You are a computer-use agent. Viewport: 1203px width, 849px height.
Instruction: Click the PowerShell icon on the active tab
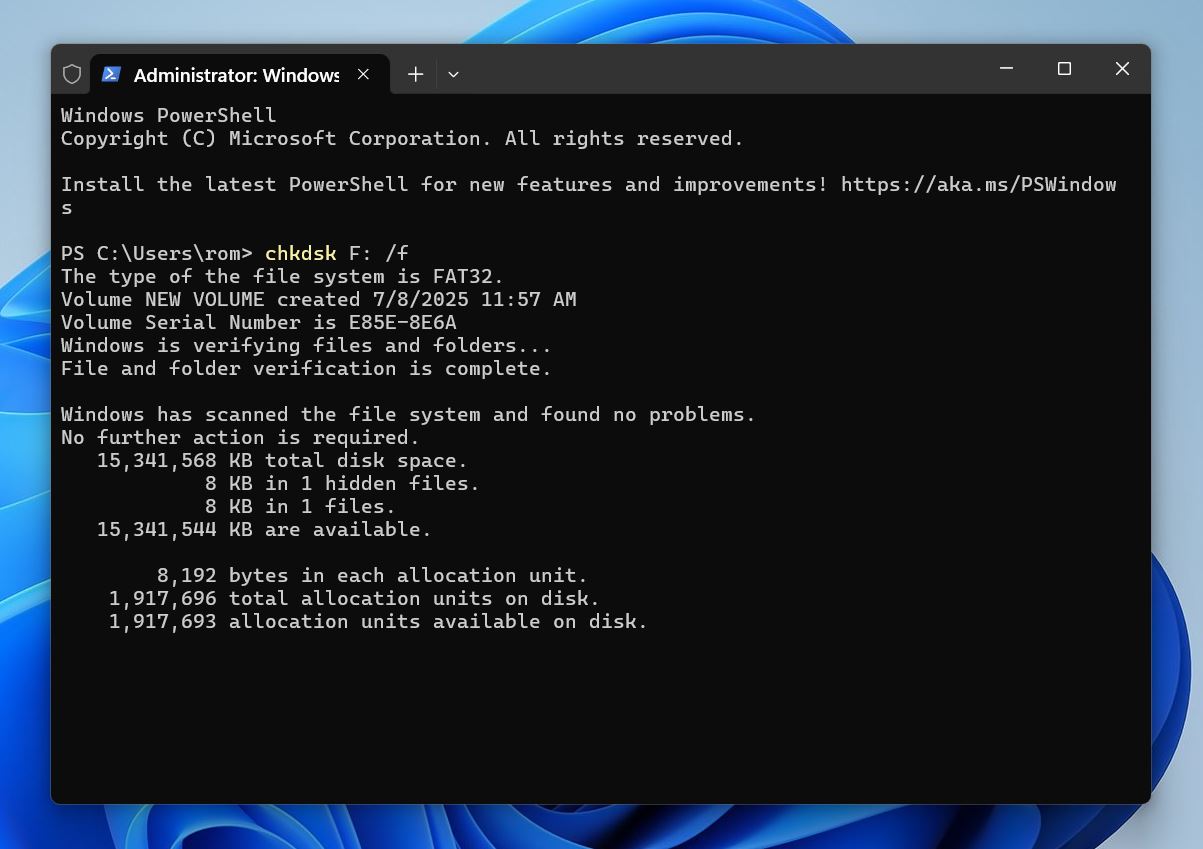pyautogui.click(x=110, y=74)
